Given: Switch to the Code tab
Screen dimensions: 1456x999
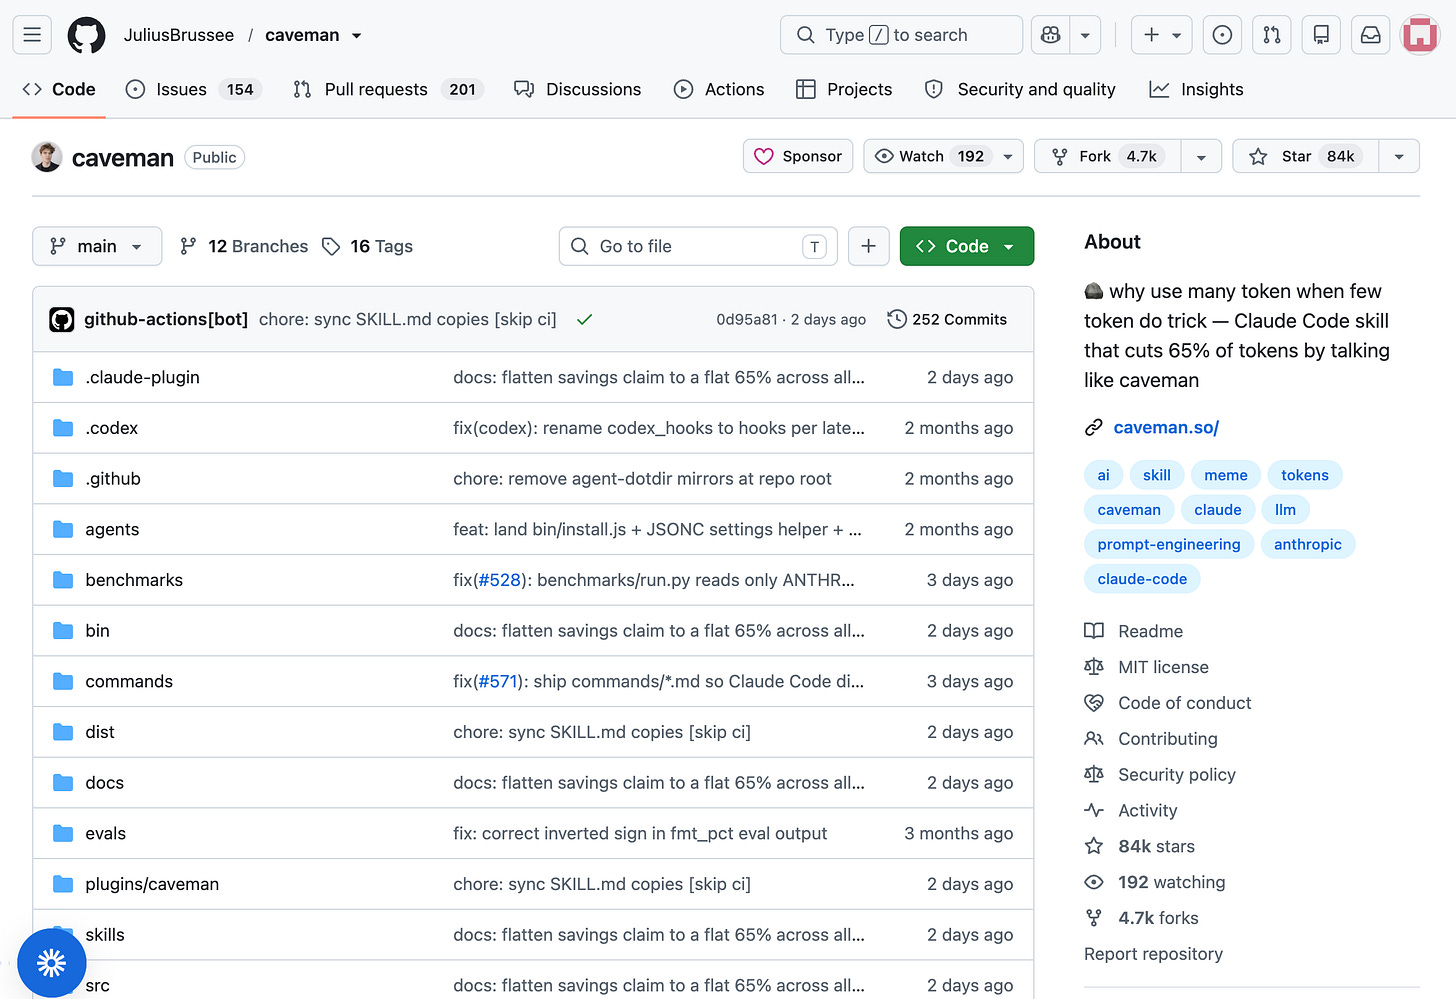Looking at the screenshot, I should pos(59,89).
